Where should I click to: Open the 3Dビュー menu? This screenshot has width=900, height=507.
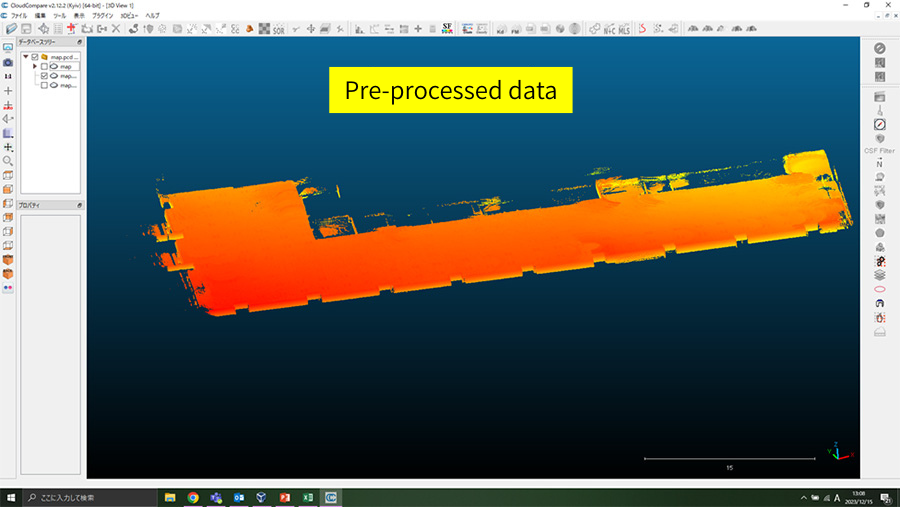(x=129, y=16)
